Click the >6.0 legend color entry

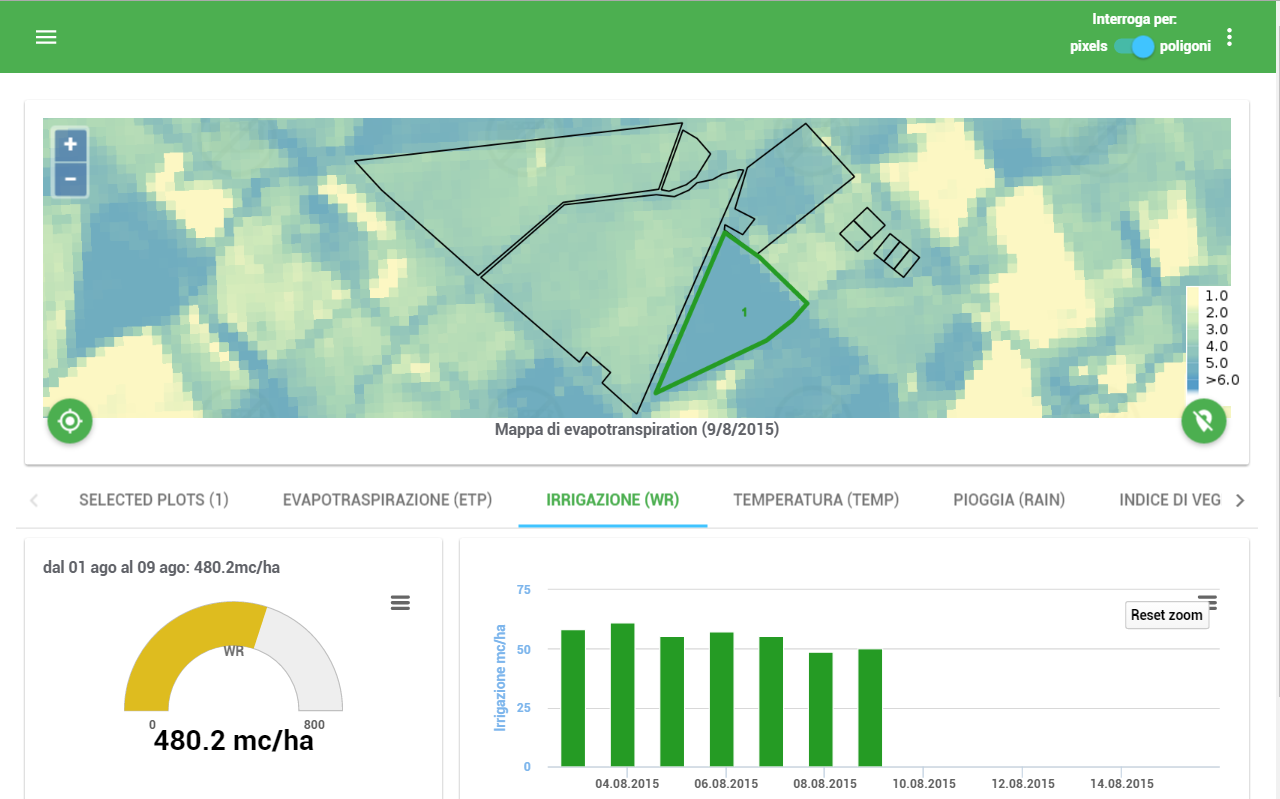click(1194, 381)
